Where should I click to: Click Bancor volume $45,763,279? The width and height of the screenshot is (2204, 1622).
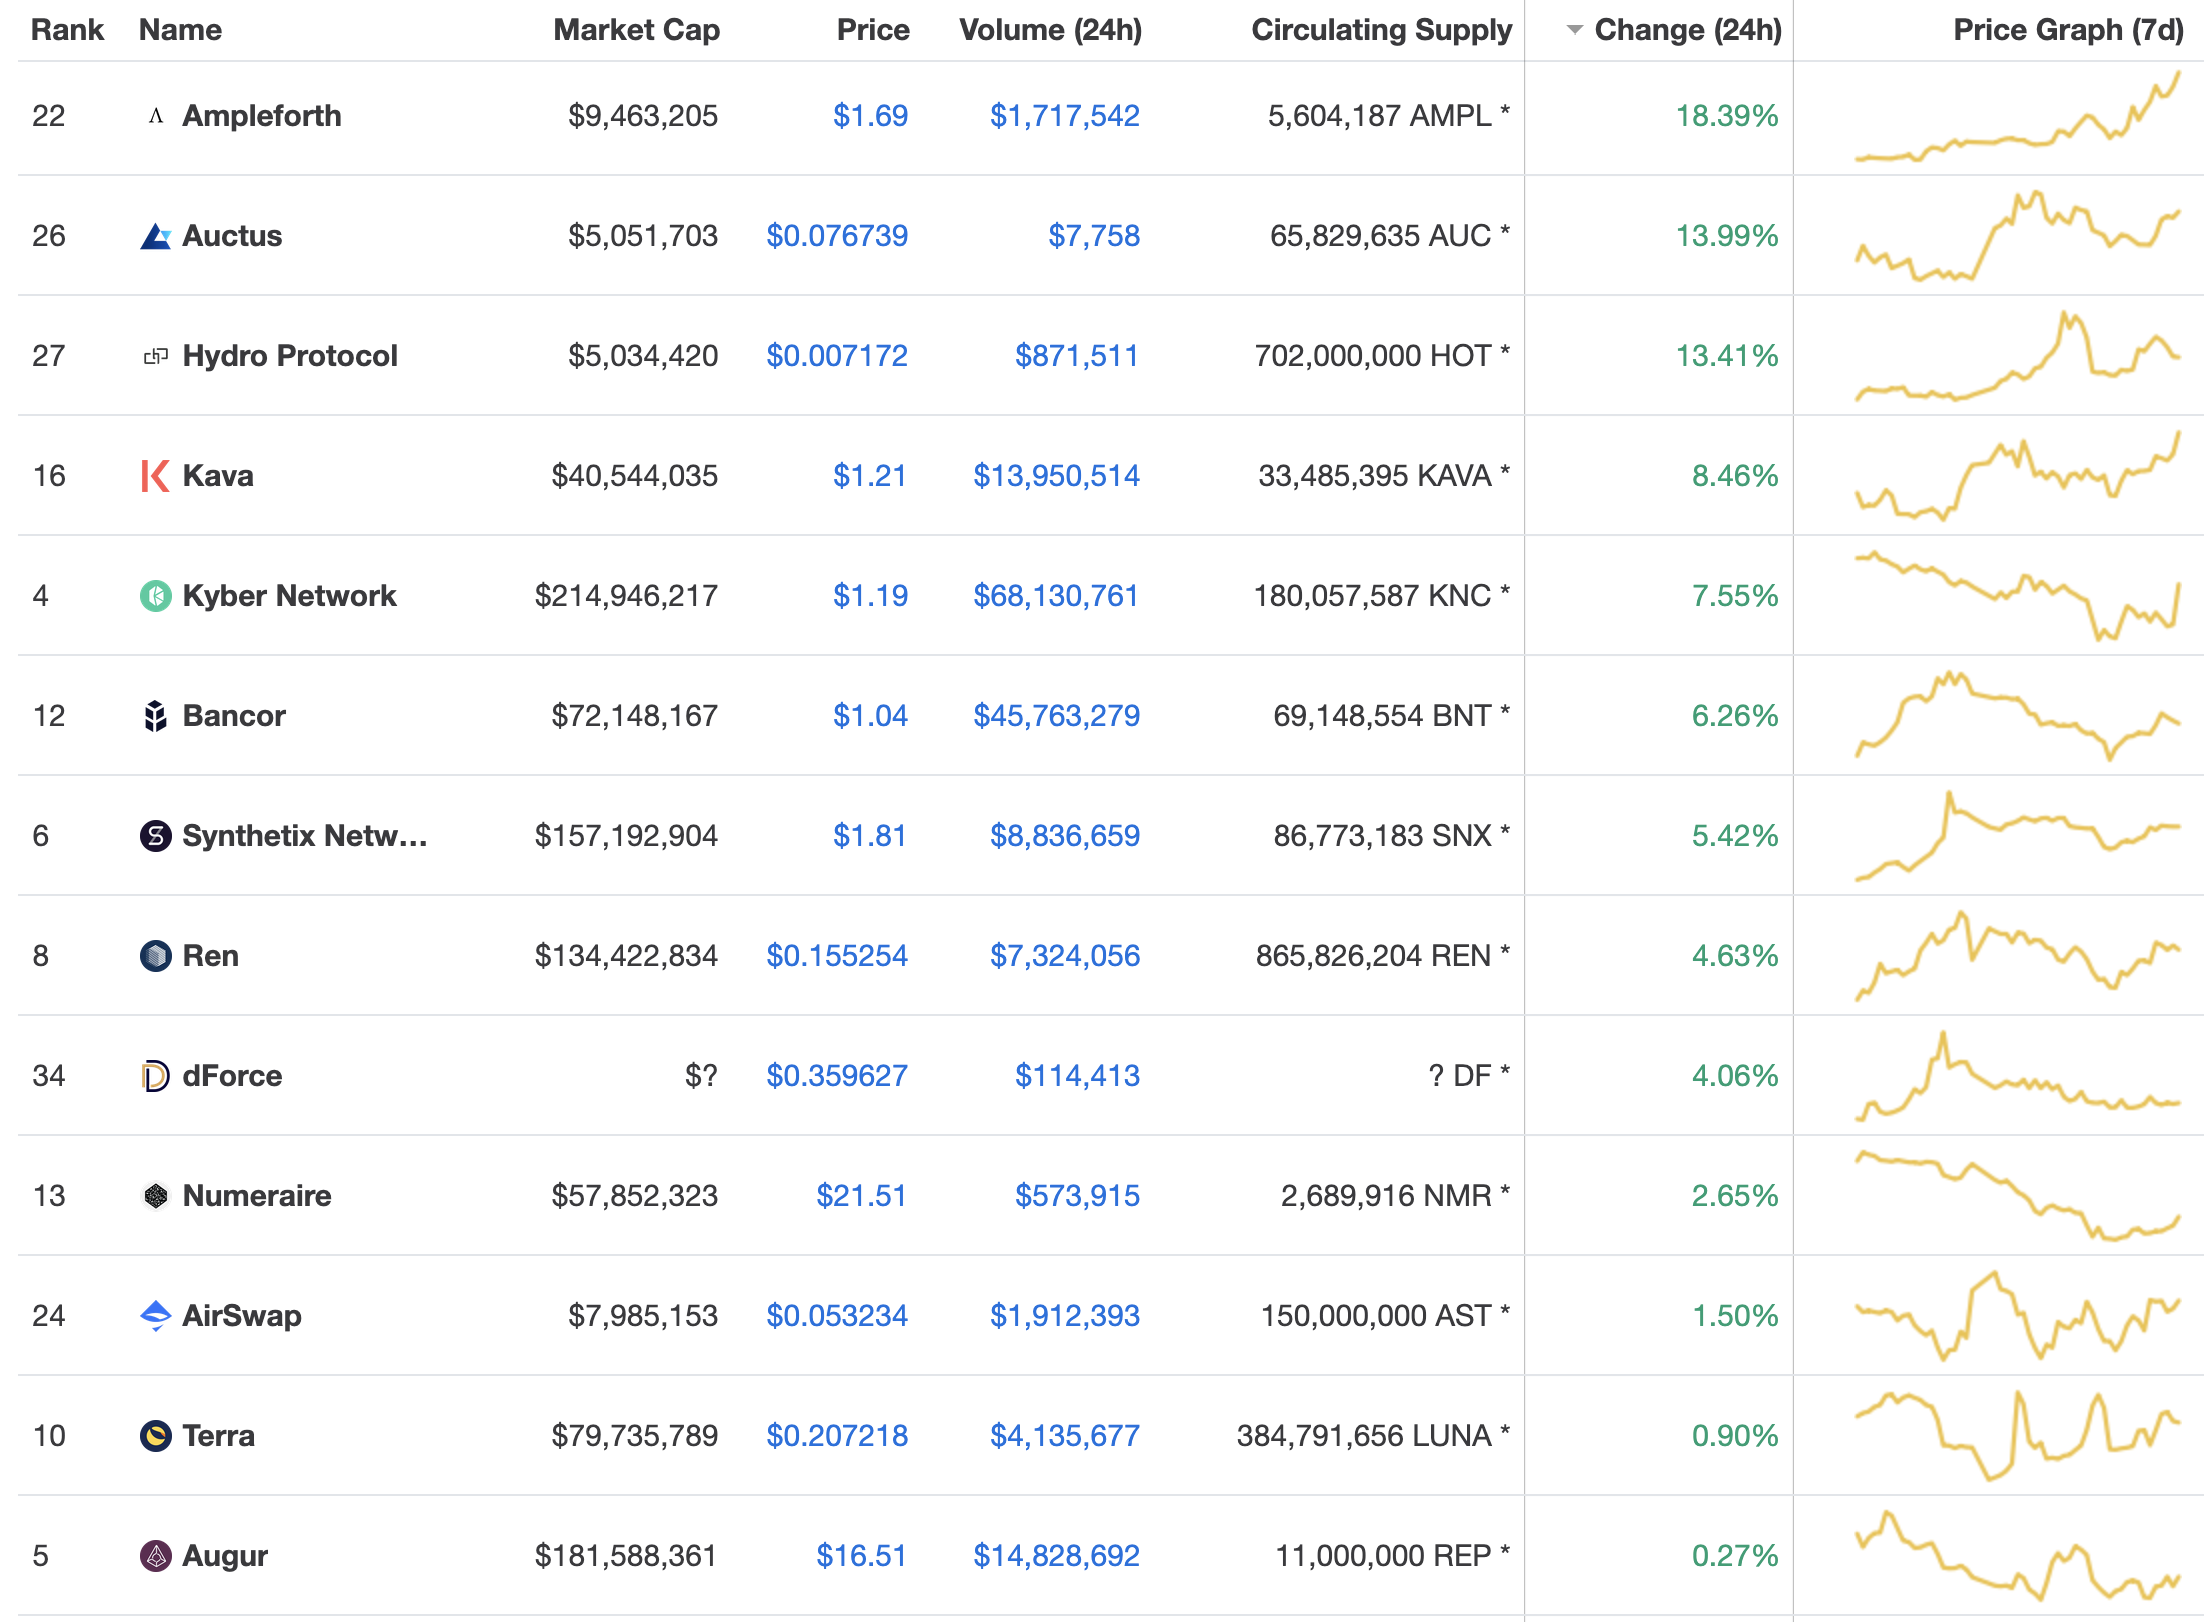pos(1057,716)
